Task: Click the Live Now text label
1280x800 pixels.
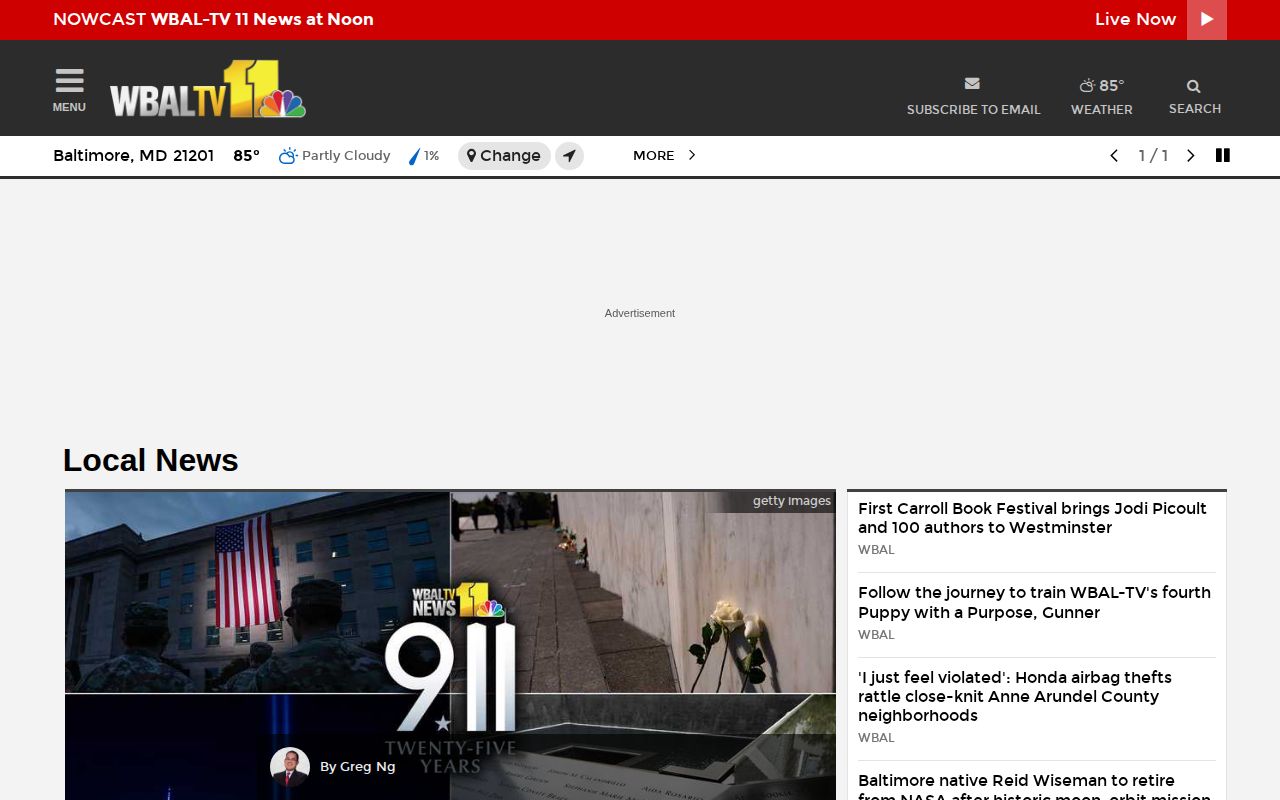Action: (x=1135, y=19)
